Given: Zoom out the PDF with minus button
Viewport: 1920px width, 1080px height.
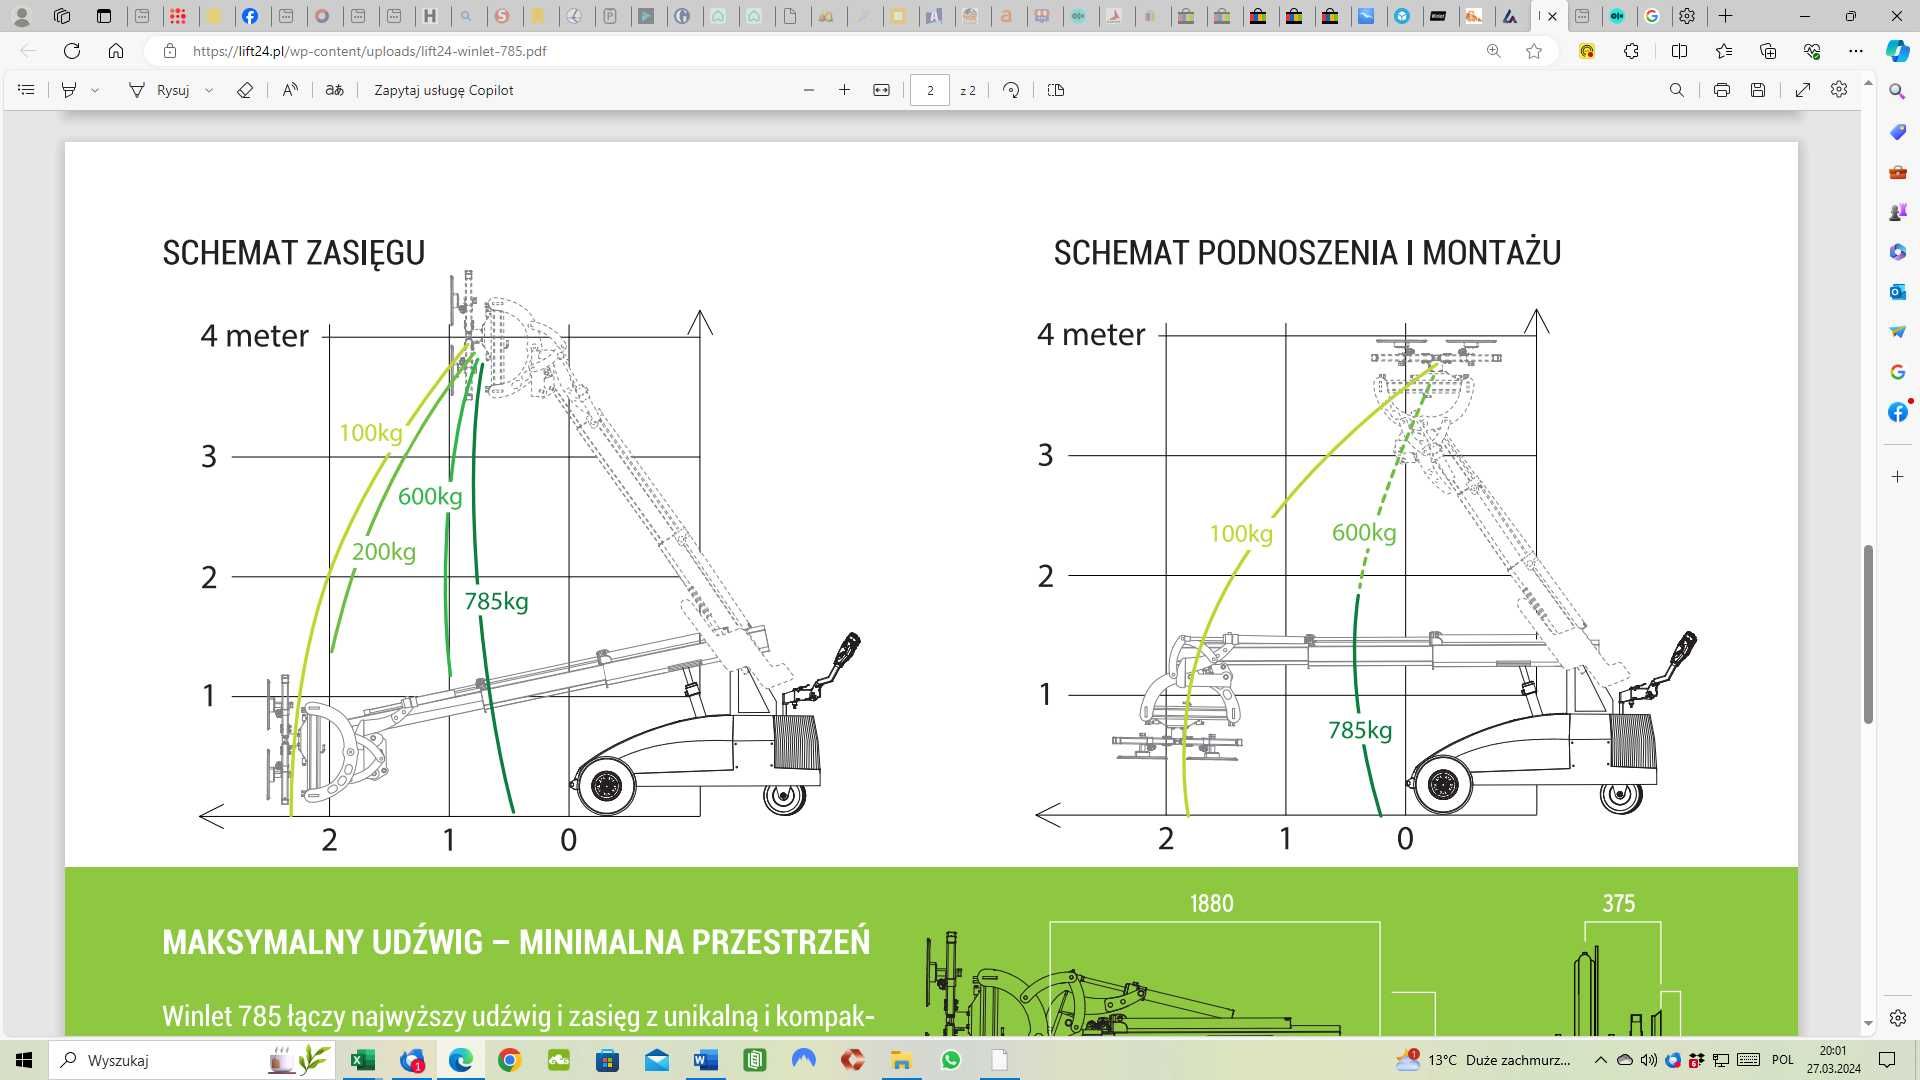Looking at the screenshot, I should tap(809, 90).
